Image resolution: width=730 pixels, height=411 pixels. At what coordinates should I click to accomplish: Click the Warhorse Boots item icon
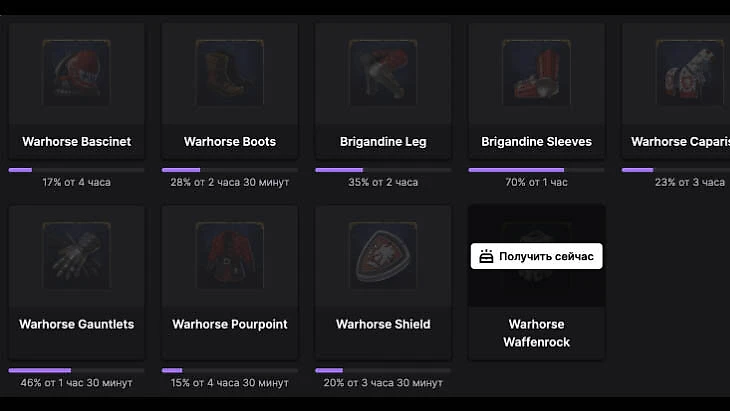click(230, 73)
